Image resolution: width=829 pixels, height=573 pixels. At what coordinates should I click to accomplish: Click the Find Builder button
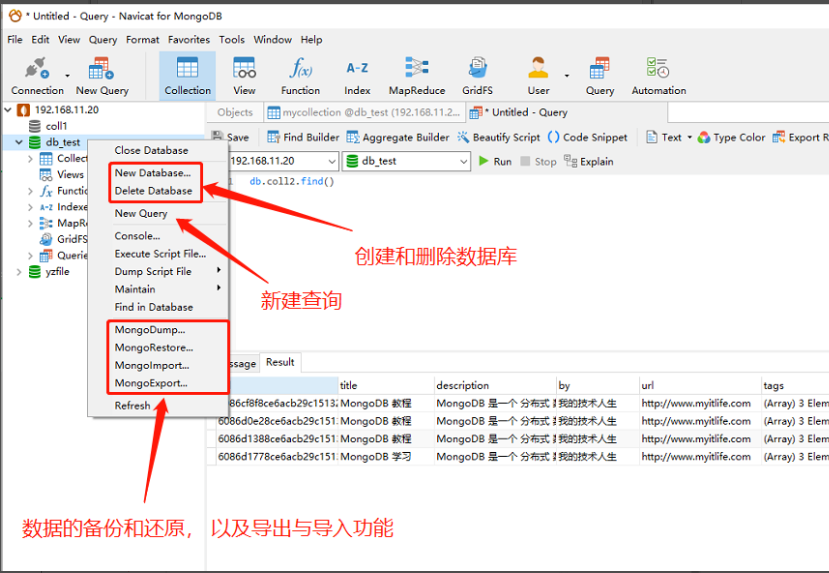[303, 137]
